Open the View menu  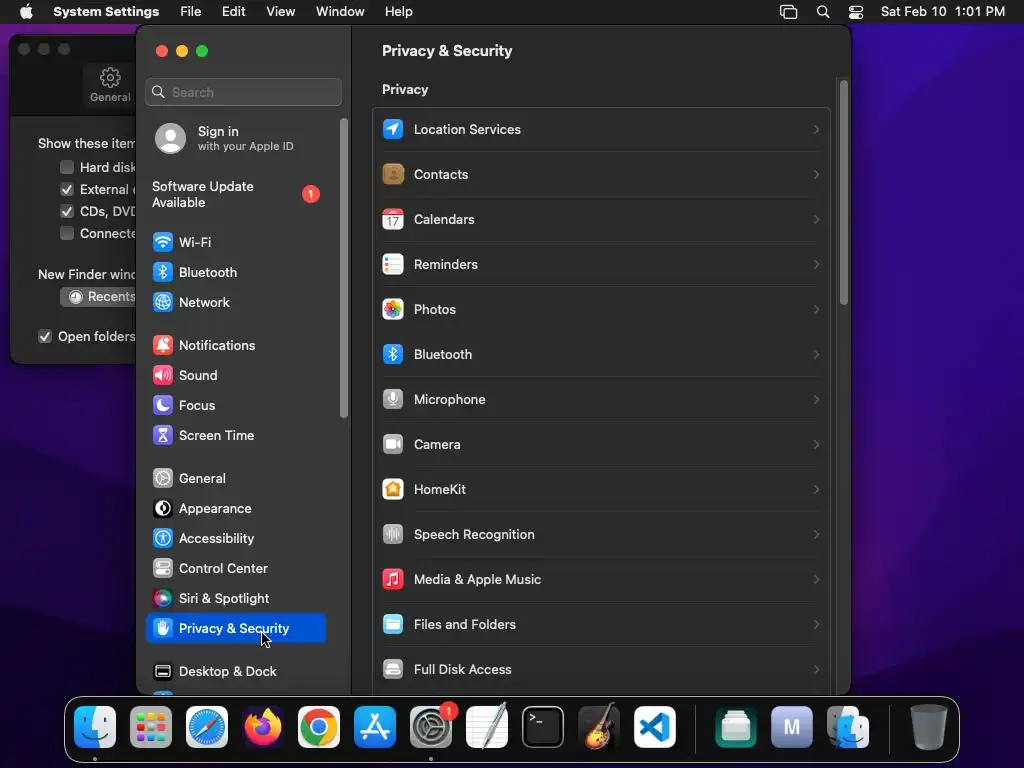280,12
